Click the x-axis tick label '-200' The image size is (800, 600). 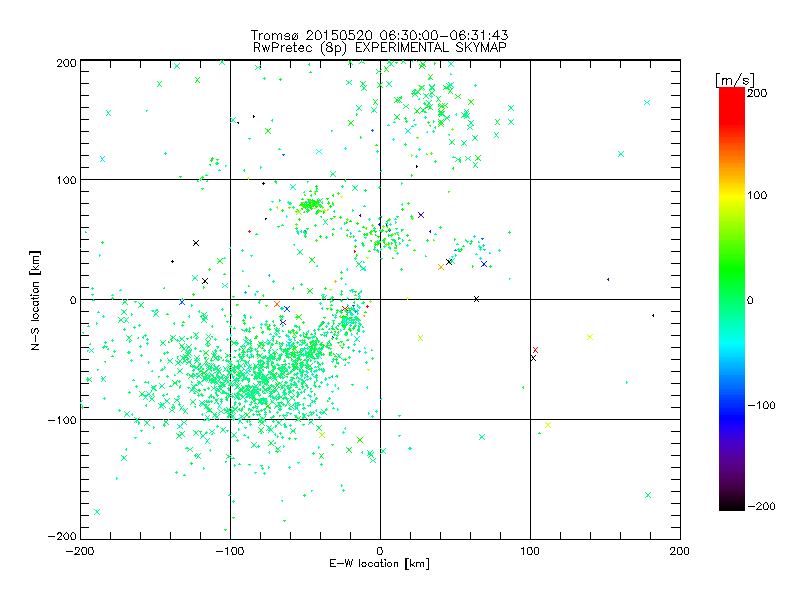tap(80, 551)
